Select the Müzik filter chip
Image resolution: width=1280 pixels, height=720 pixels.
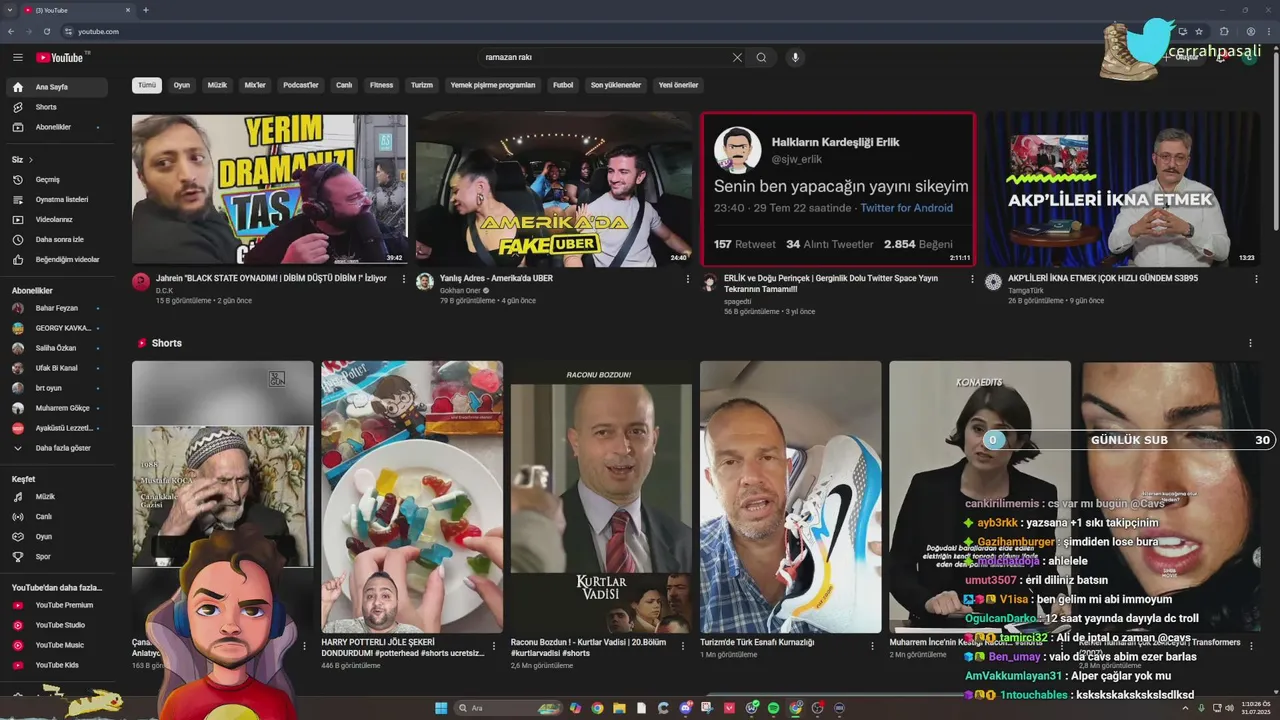click(217, 85)
